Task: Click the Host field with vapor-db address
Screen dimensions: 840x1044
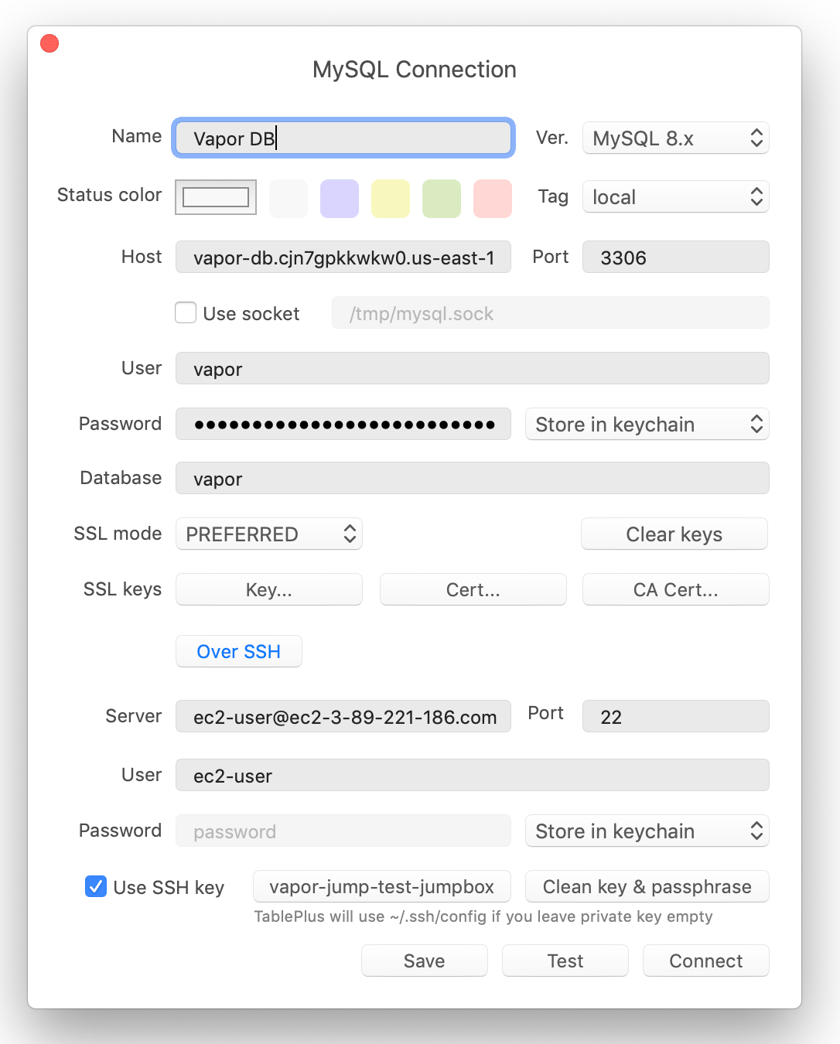Action: [x=343, y=257]
